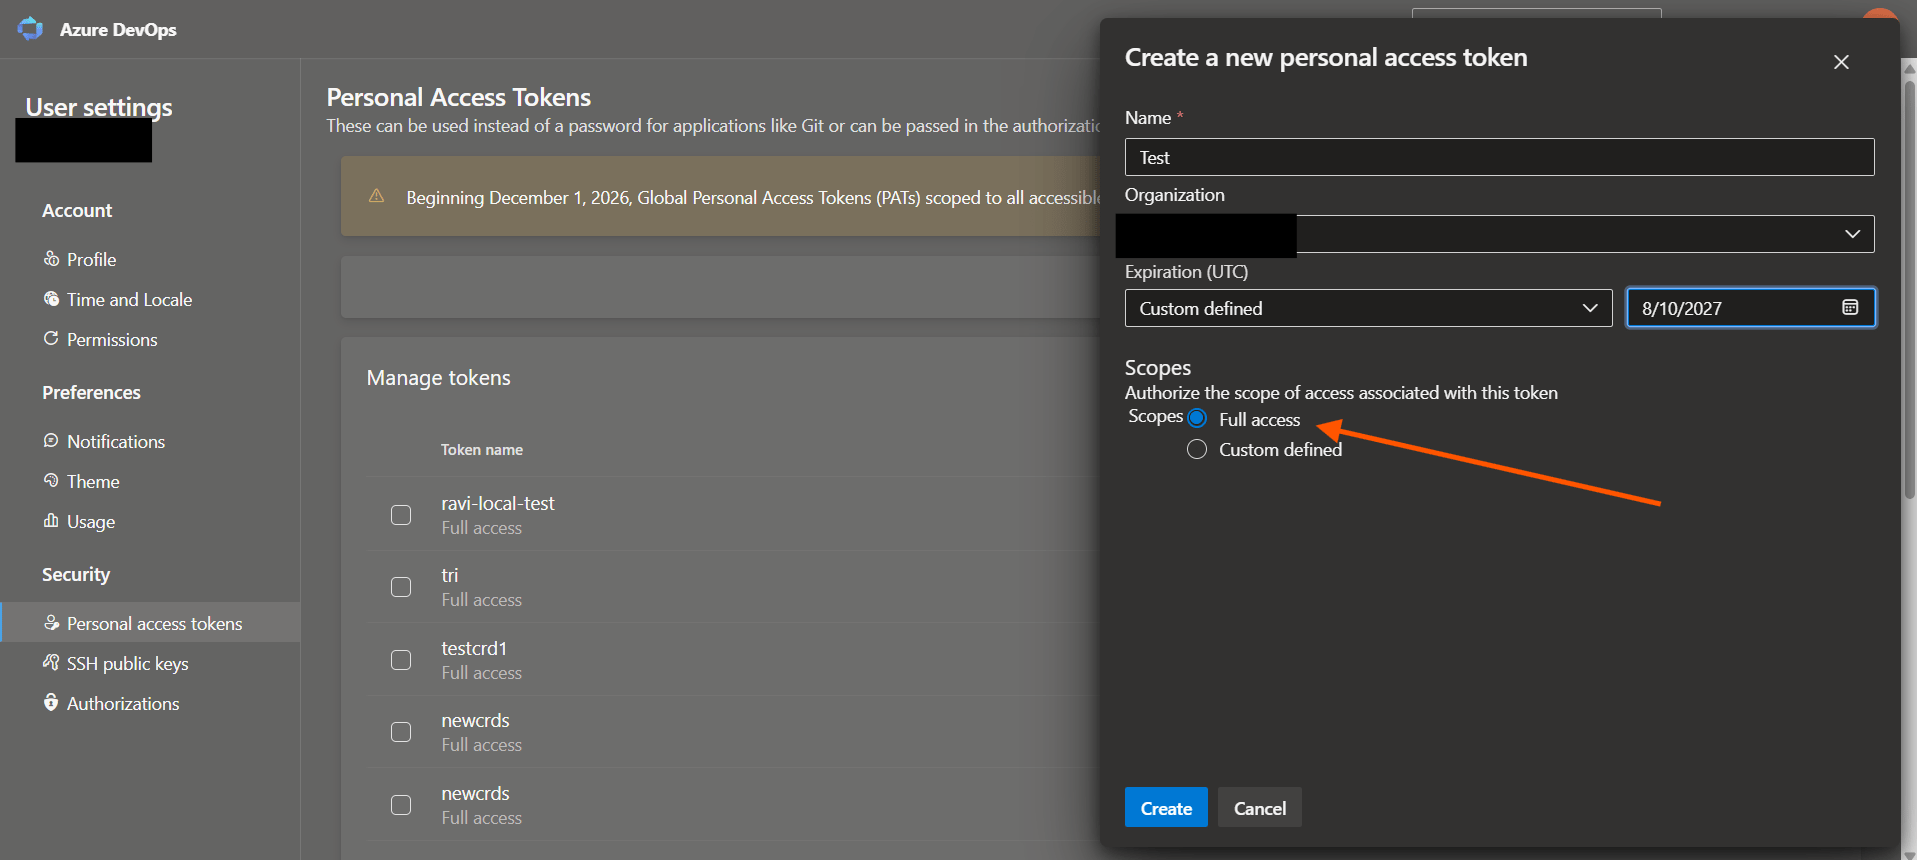Open the Organization dropdown
This screenshot has height=860, width=1917.
click(x=1499, y=234)
